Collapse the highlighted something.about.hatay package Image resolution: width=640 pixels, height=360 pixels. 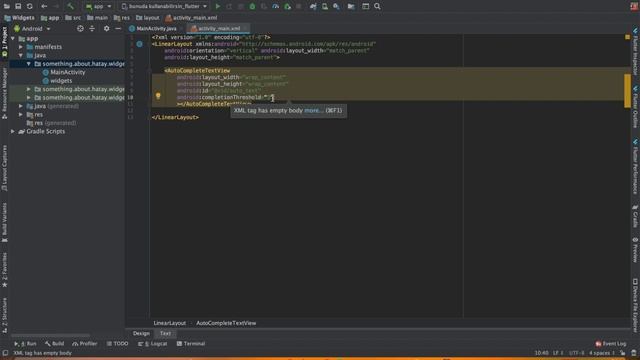(x=29, y=64)
